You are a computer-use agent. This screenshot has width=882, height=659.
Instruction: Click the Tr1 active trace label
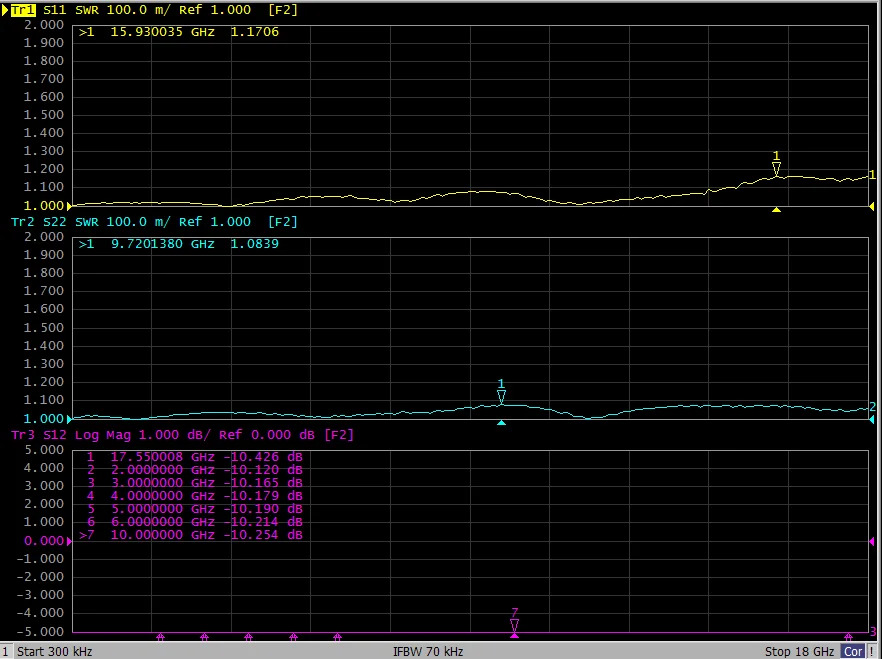tap(23, 10)
